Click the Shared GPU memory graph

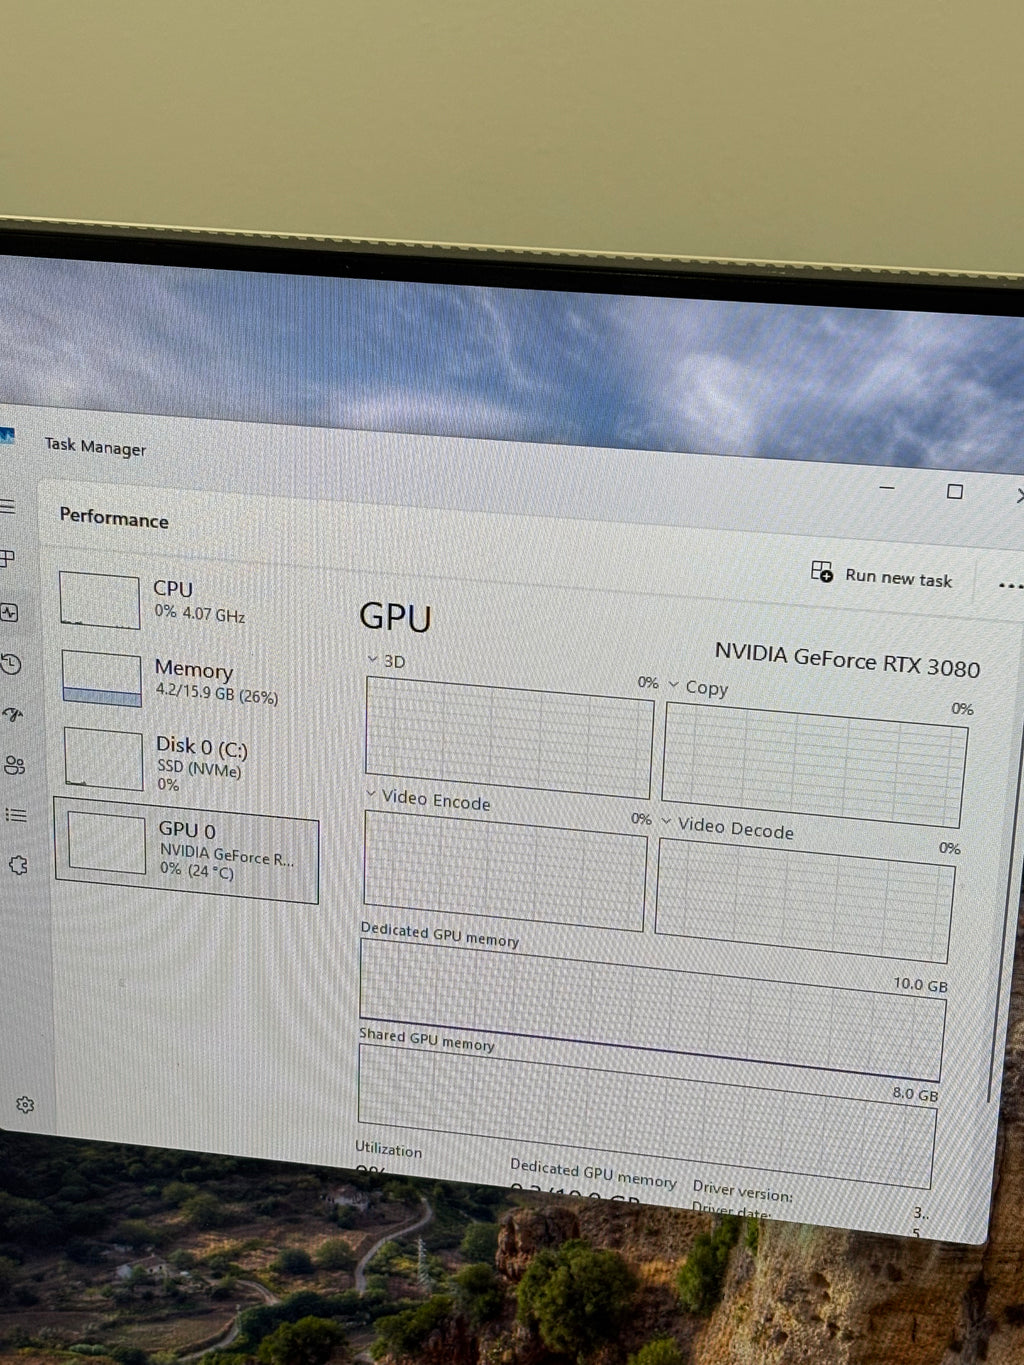point(646,1118)
